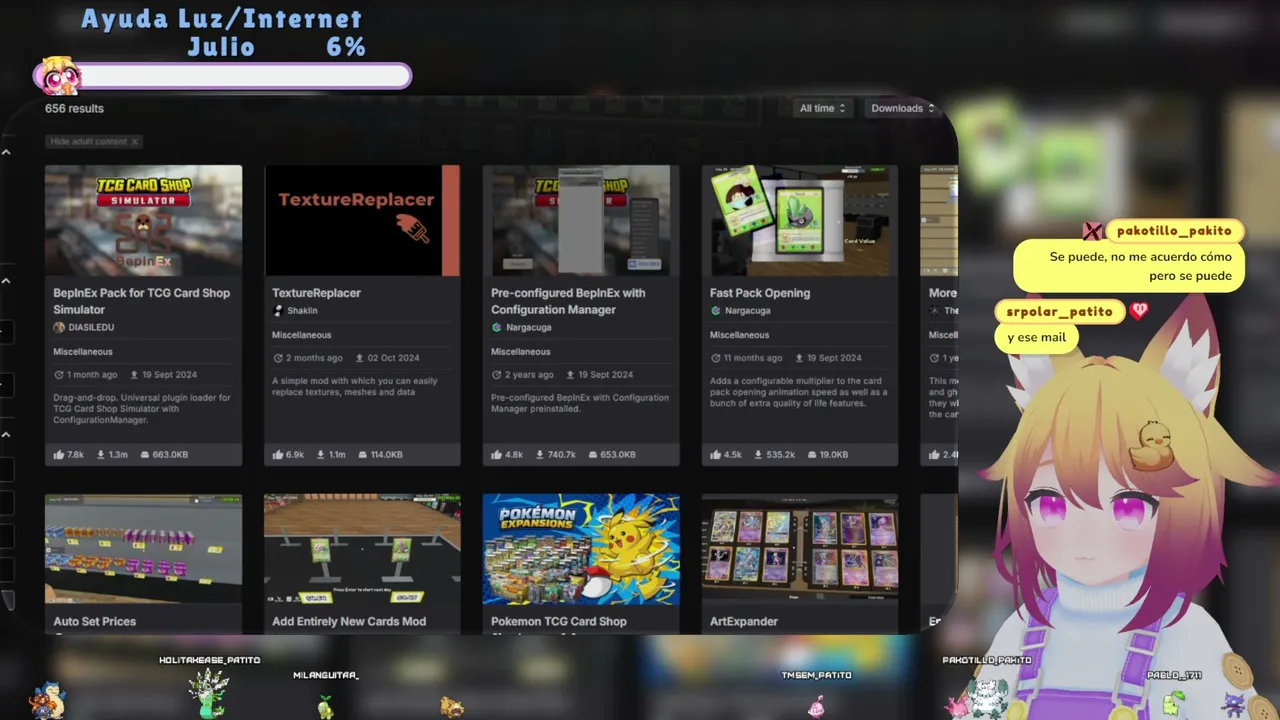The width and height of the screenshot is (1280, 720).
Task: Visit author DIASILEDU's profile
Action: 91,327
